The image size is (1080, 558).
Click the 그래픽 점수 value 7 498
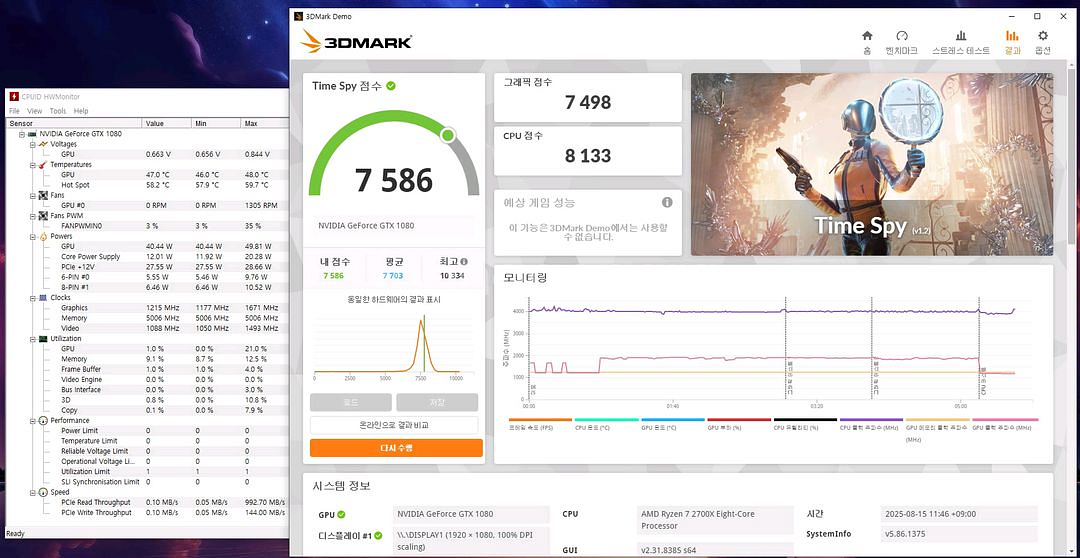pyautogui.click(x=588, y=102)
